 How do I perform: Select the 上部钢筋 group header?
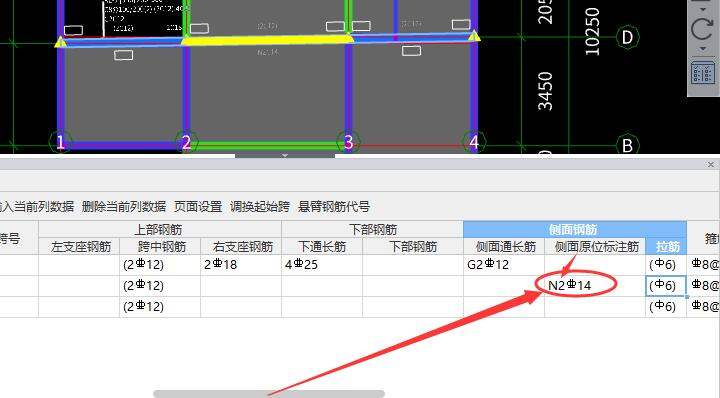click(x=160, y=229)
